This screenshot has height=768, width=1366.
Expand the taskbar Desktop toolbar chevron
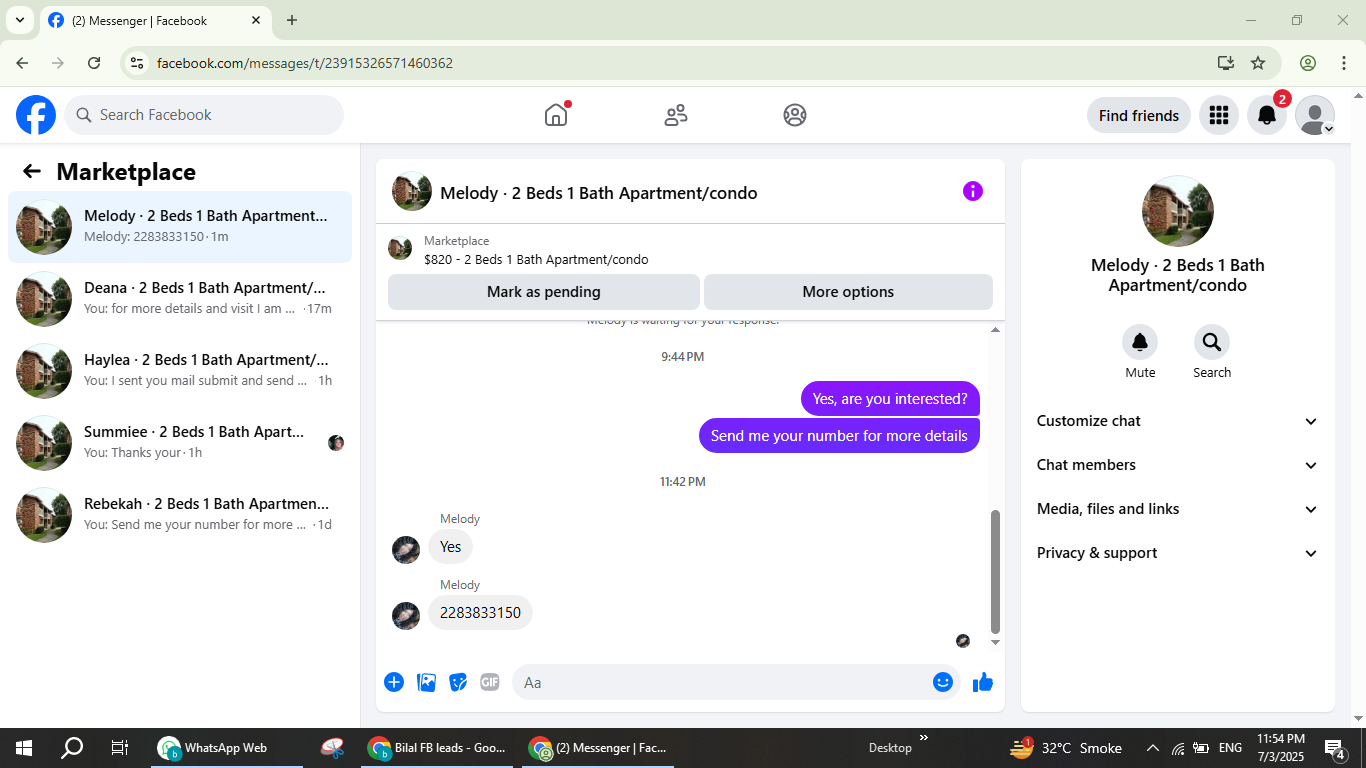(924, 738)
